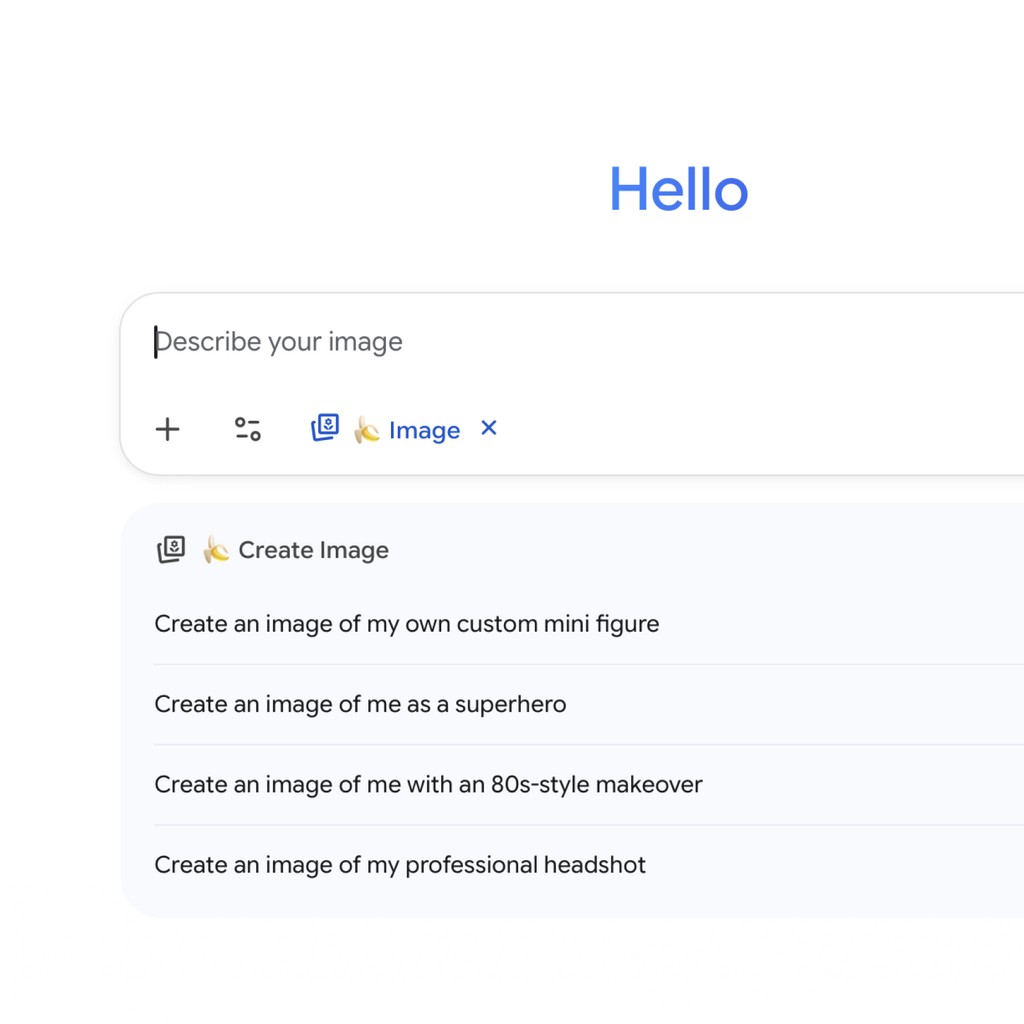
Task: Click the Create Image section heading text
Action: [313, 550]
